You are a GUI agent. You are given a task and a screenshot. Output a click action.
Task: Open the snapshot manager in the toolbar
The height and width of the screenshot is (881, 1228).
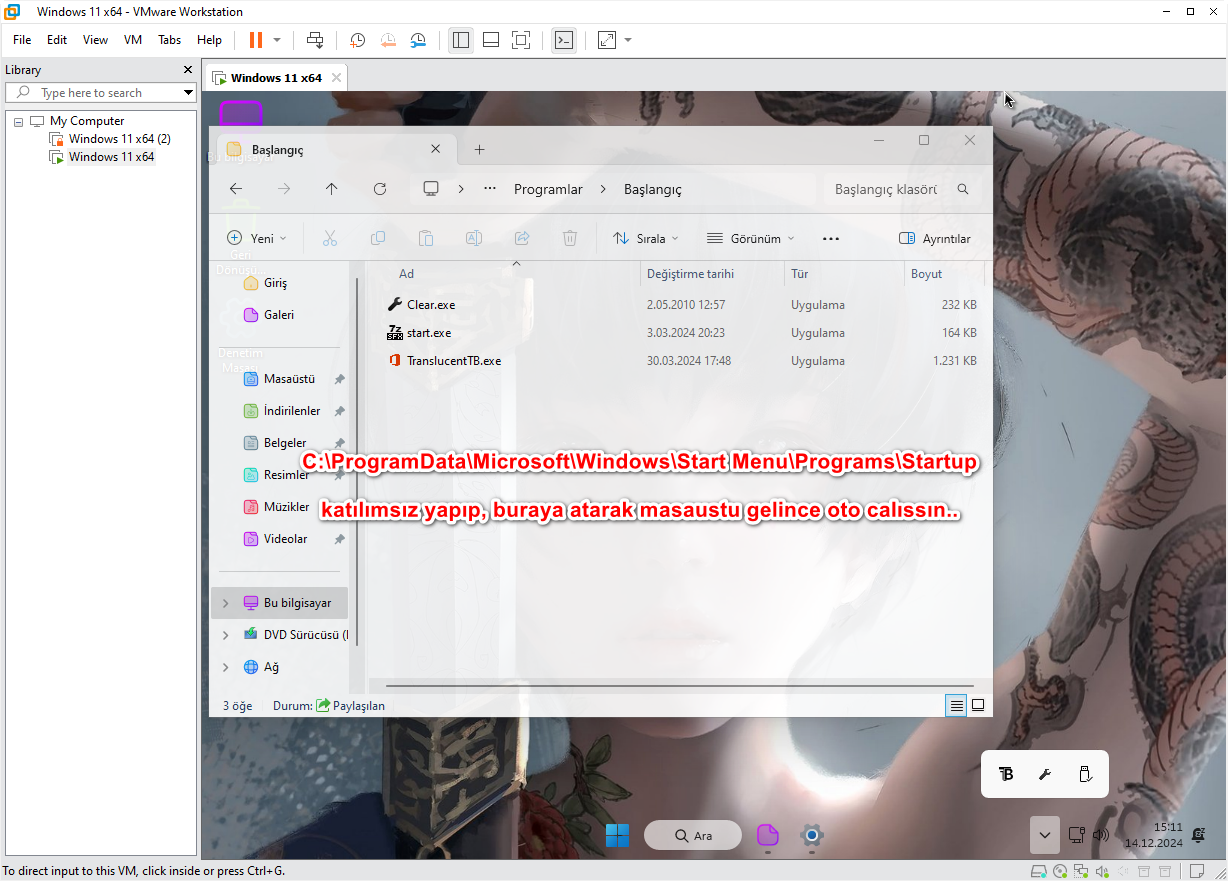tap(418, 40)
